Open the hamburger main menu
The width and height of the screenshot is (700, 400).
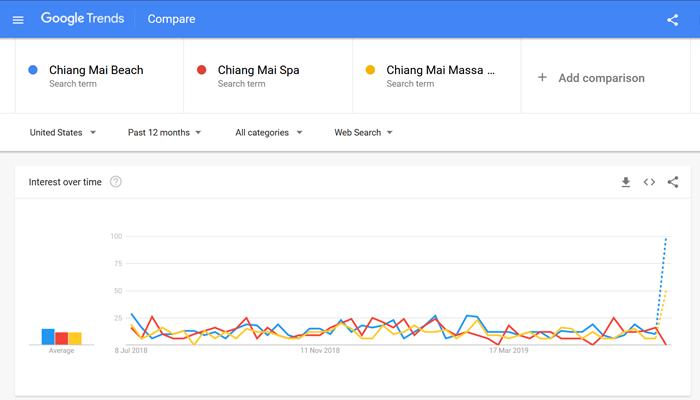point(18,20)
